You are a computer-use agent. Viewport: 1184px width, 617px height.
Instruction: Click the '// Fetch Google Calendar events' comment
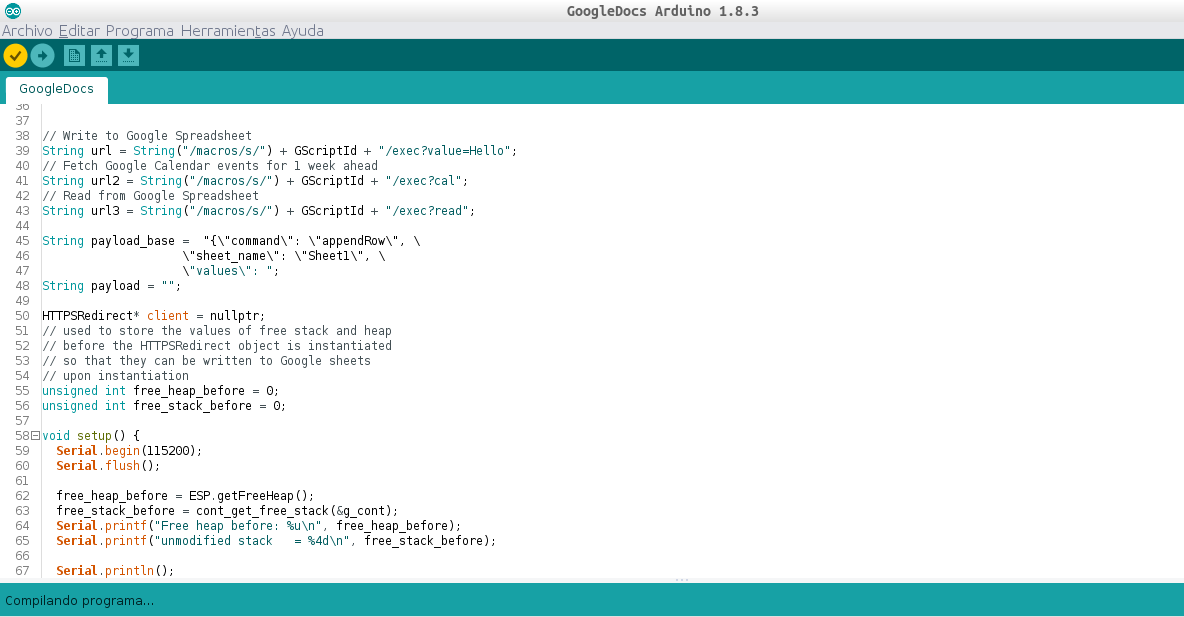pyautogui.click(x=210, y=166)
